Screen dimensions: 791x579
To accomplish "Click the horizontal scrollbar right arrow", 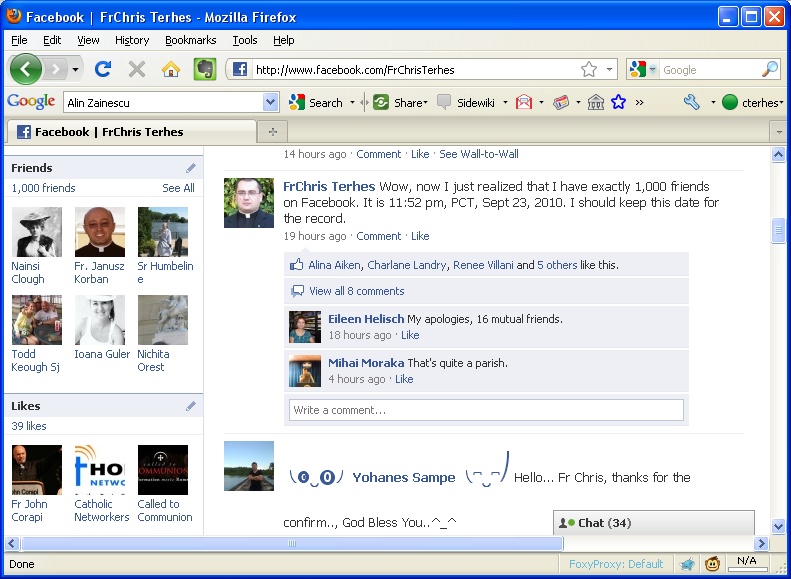I will 761,544.
